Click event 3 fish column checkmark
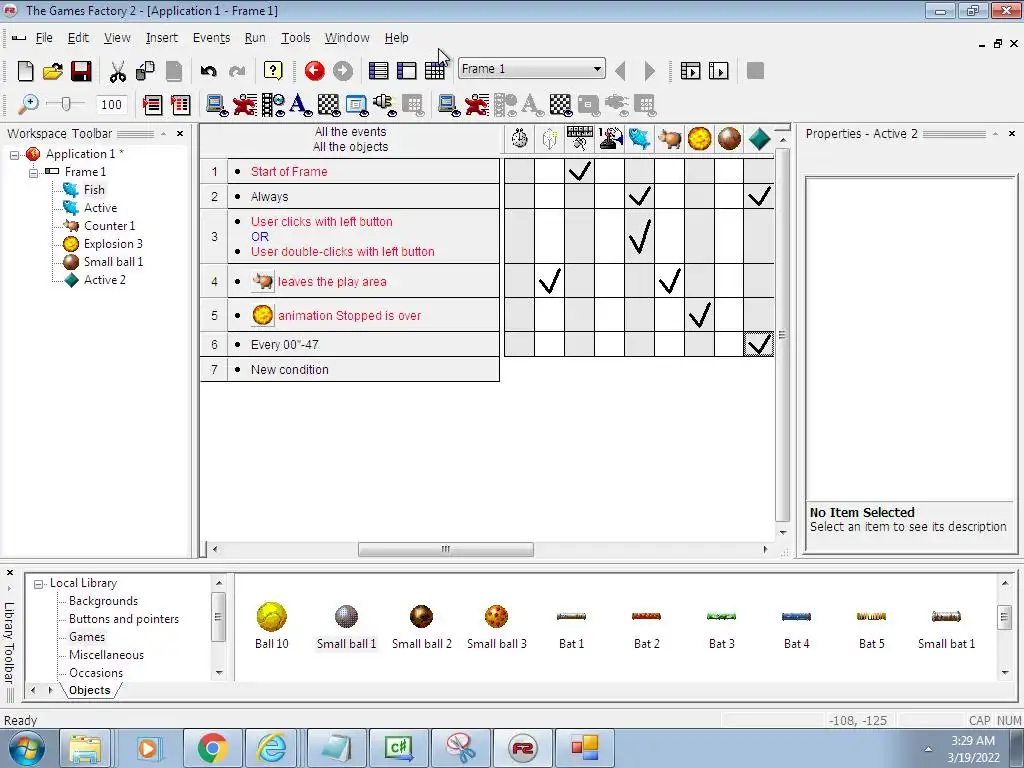This screenshot has height=768, width=1024. point(639,236)
